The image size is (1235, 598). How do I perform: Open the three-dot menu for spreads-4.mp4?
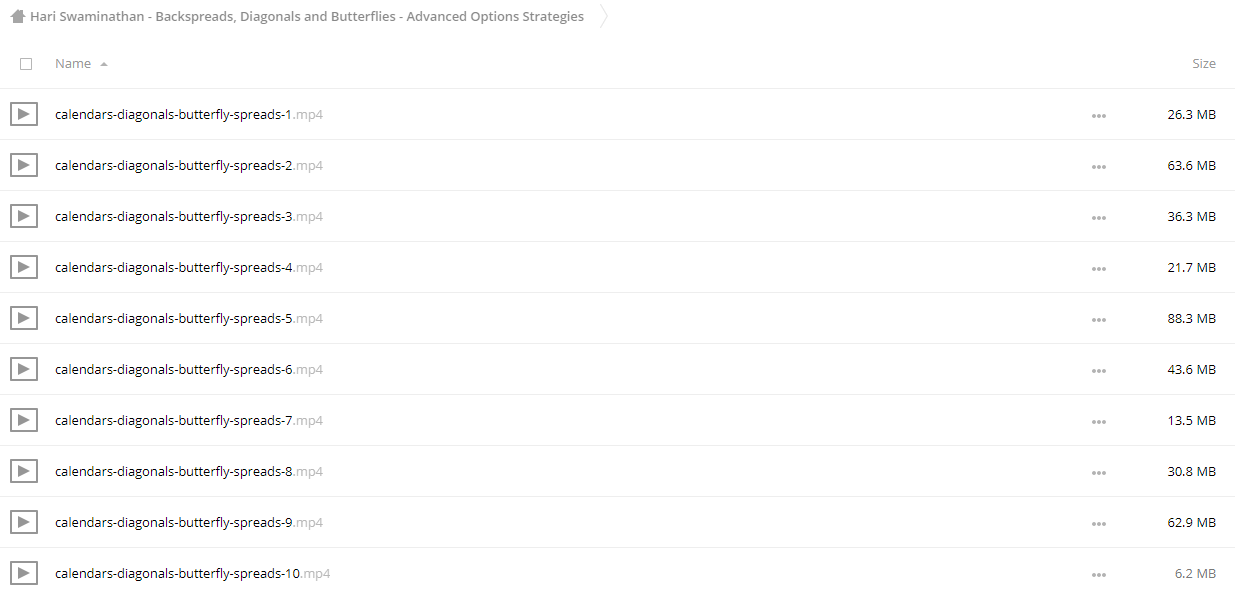(1099, 268)
